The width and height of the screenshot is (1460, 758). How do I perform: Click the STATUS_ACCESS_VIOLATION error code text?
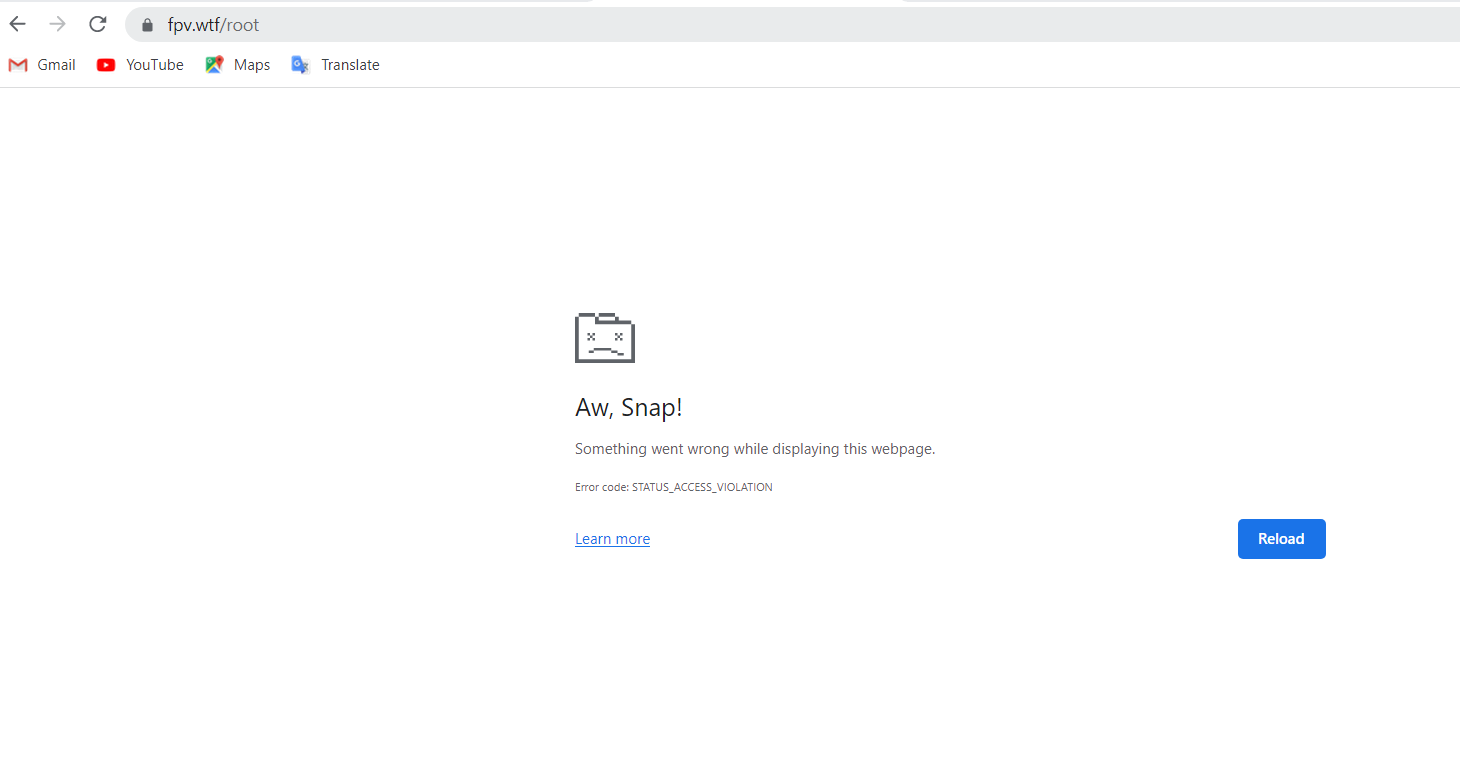coord(700,487)
